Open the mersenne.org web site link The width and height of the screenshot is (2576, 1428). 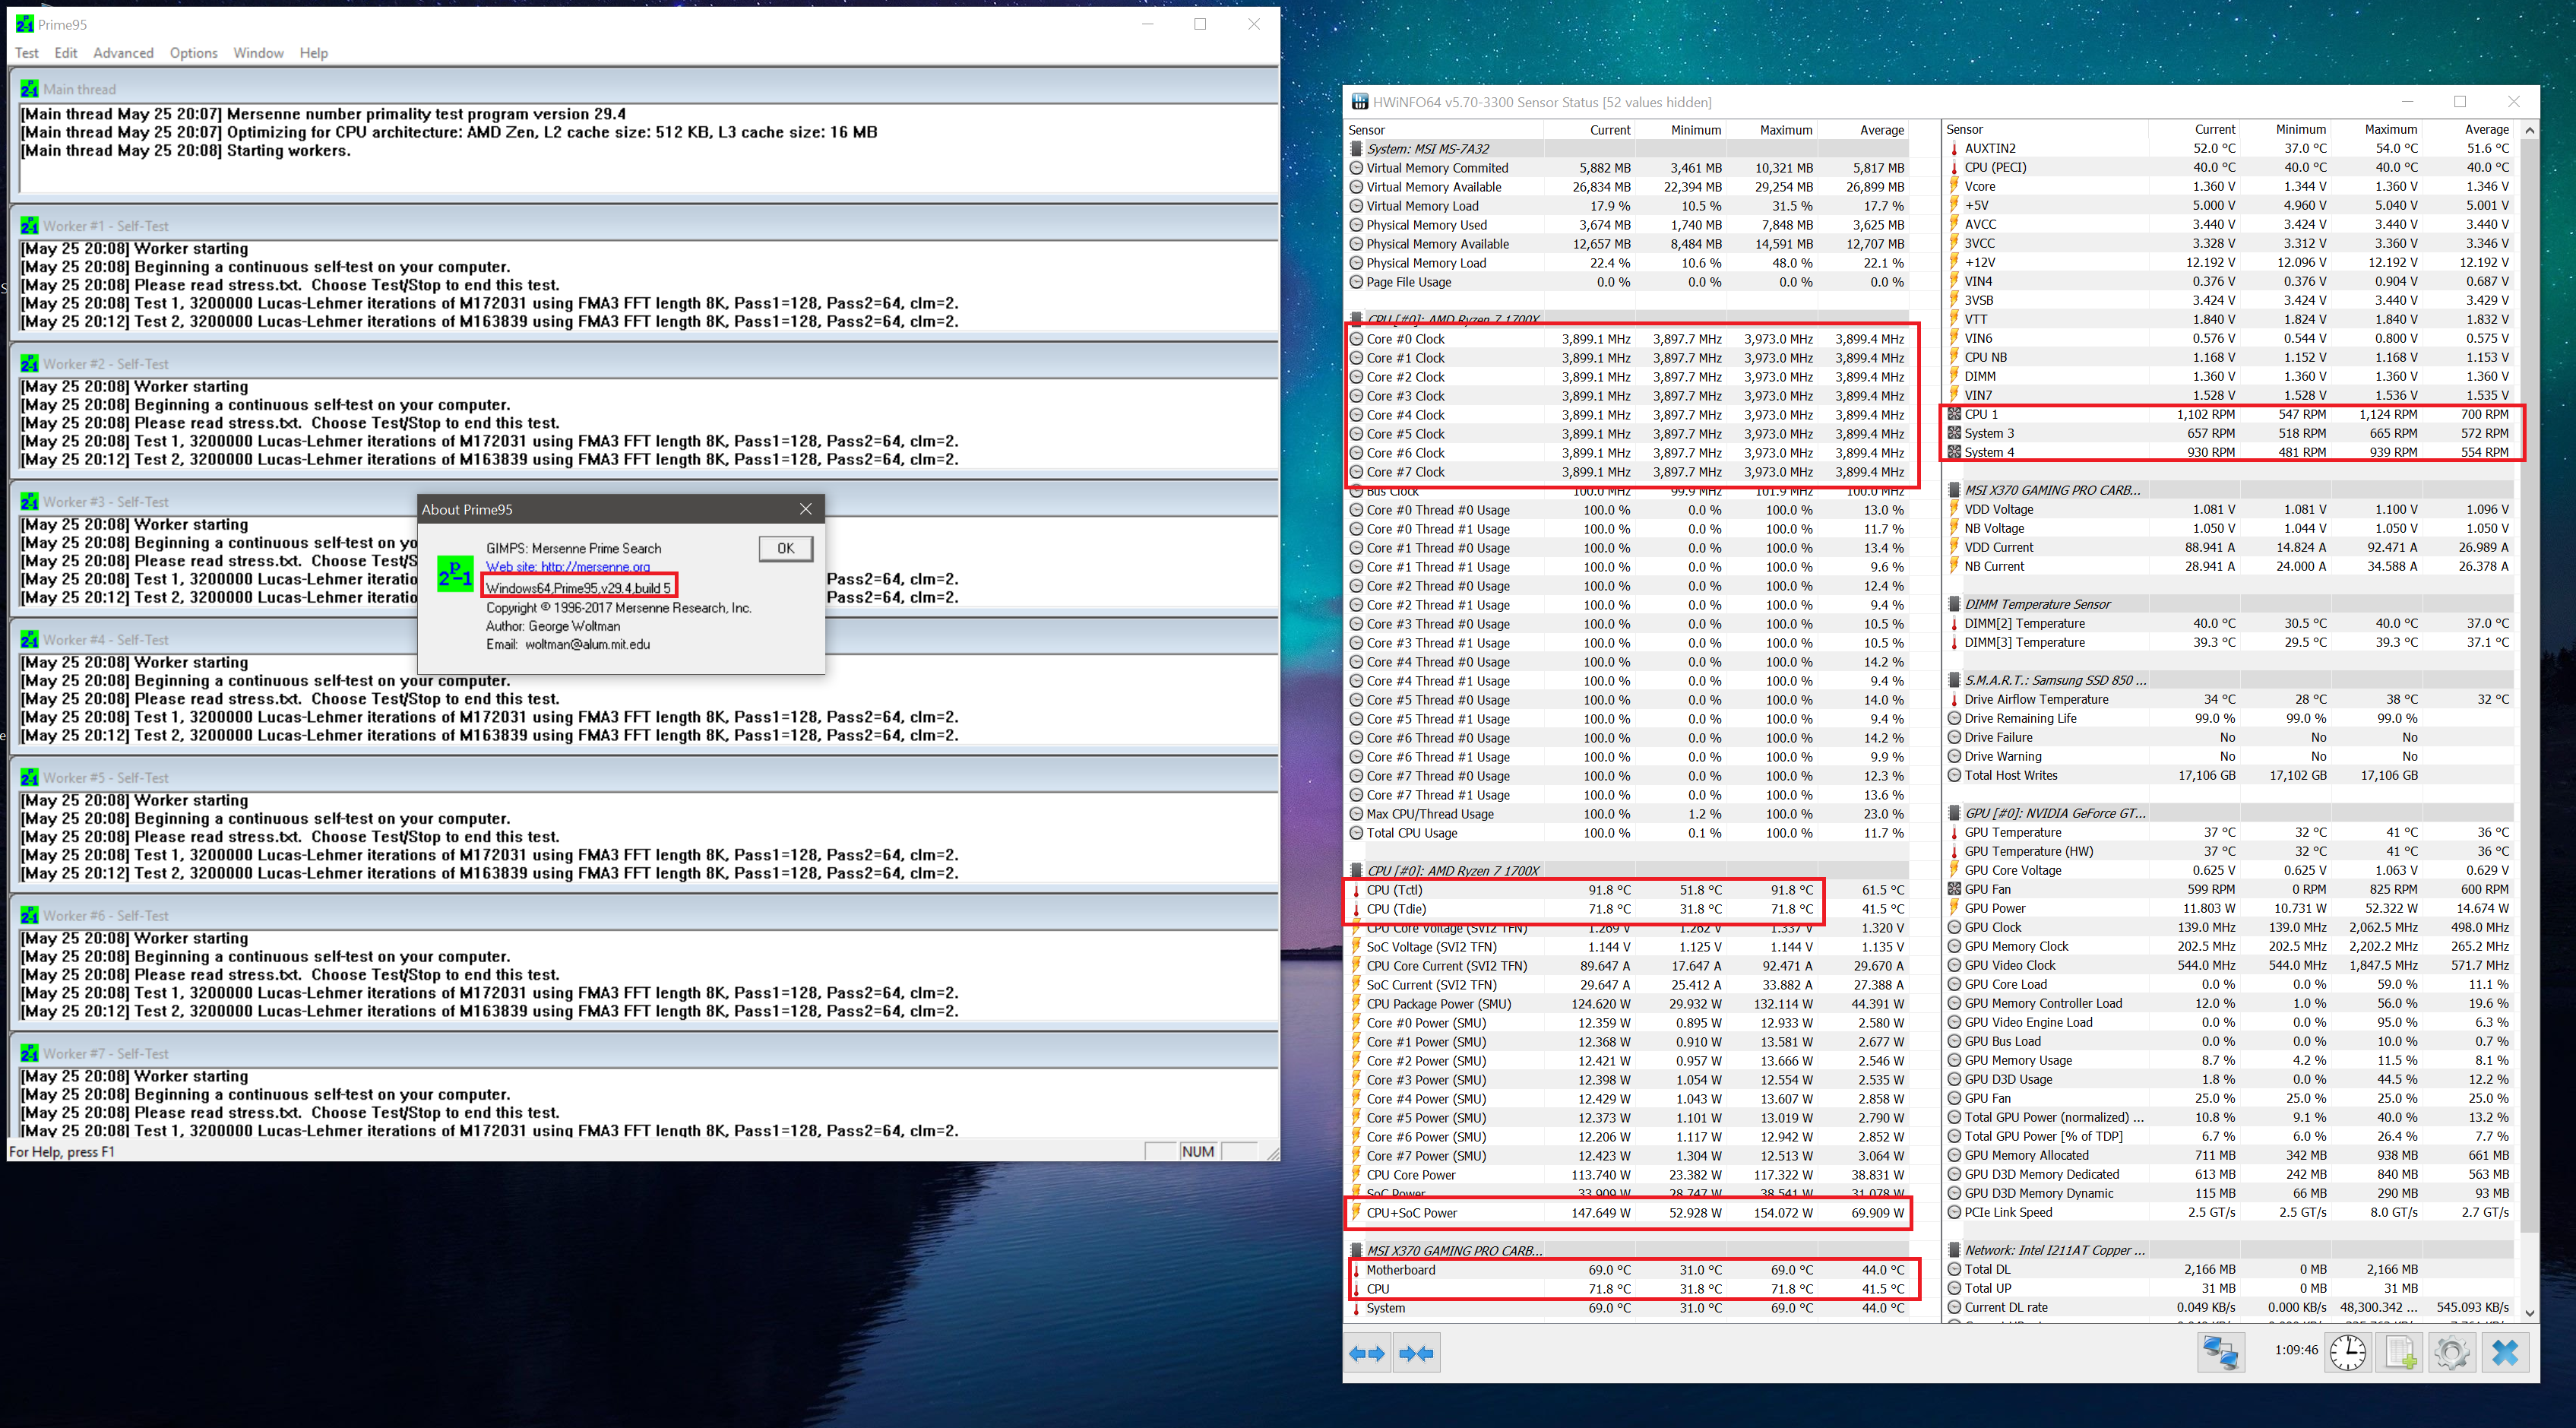pos(567,567)
